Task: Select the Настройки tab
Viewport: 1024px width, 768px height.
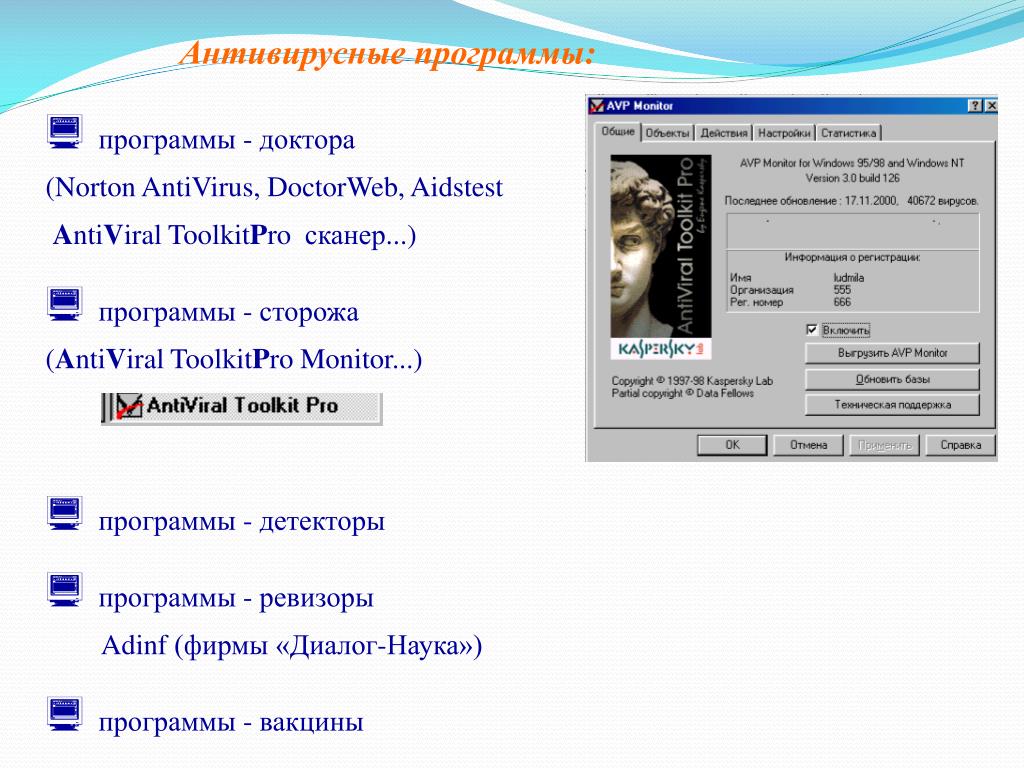Action: pyautogui.click(x=784, y=133)
